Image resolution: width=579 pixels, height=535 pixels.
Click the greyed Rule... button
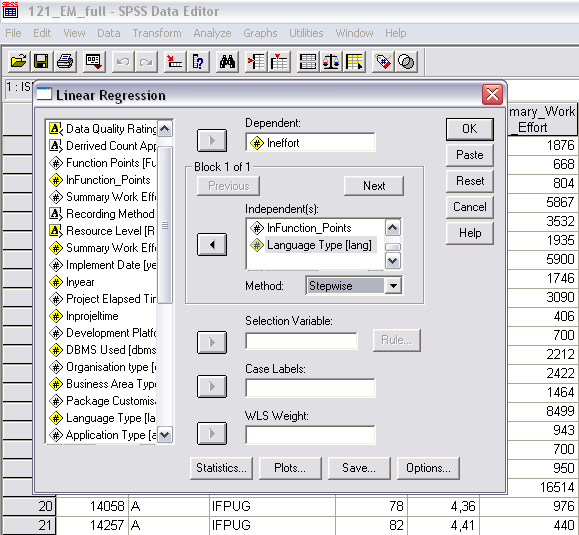(397, 340)
